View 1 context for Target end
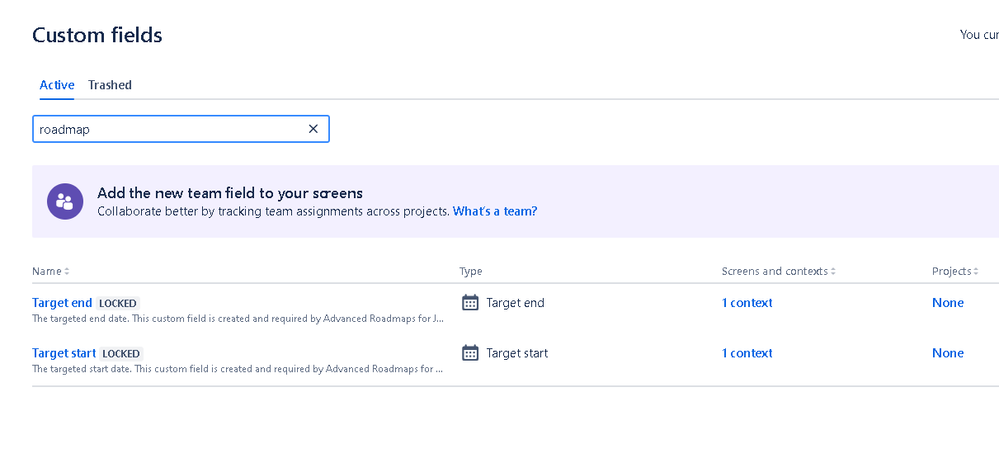This screenshot has height=459, width=999. click(747, 303)
